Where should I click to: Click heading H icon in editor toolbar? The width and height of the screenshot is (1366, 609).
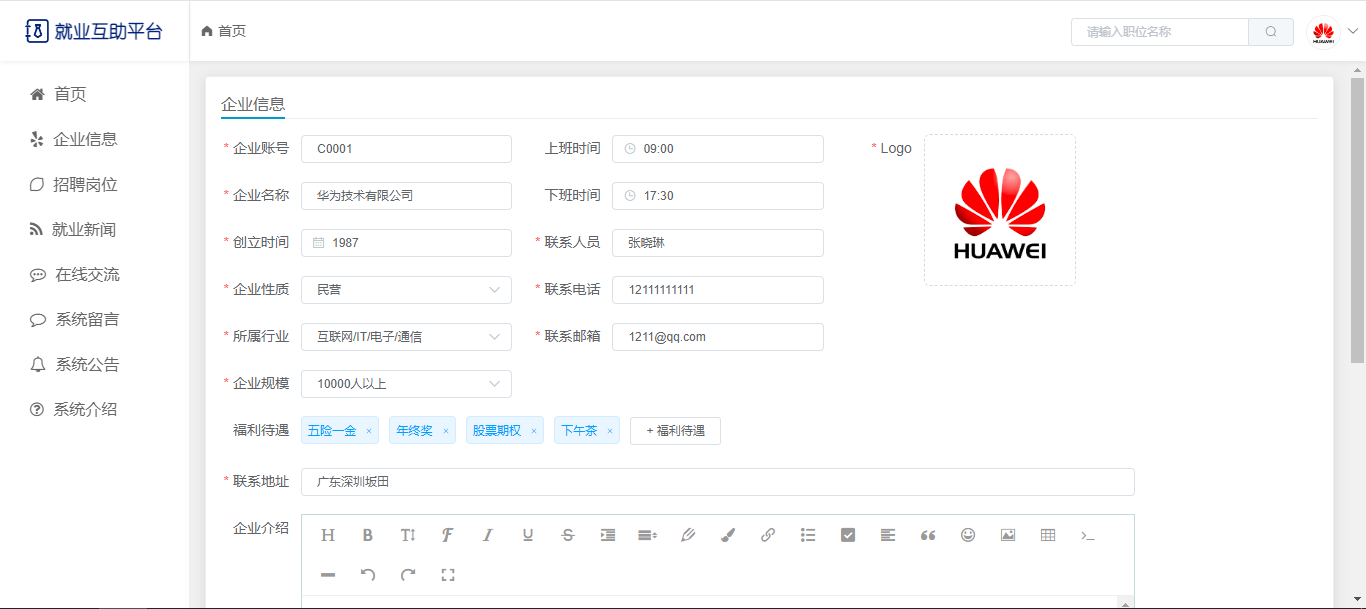(x=328, y=535)
